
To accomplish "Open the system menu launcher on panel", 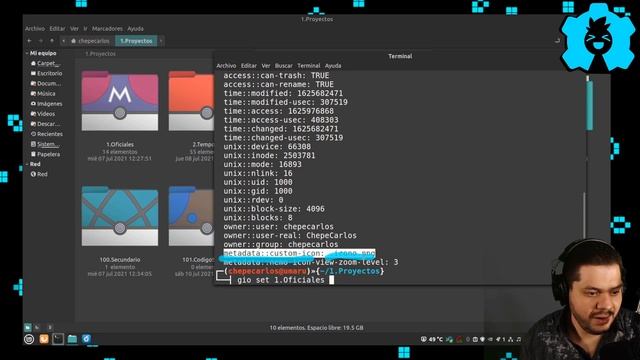I will click(x=29, y=339).
